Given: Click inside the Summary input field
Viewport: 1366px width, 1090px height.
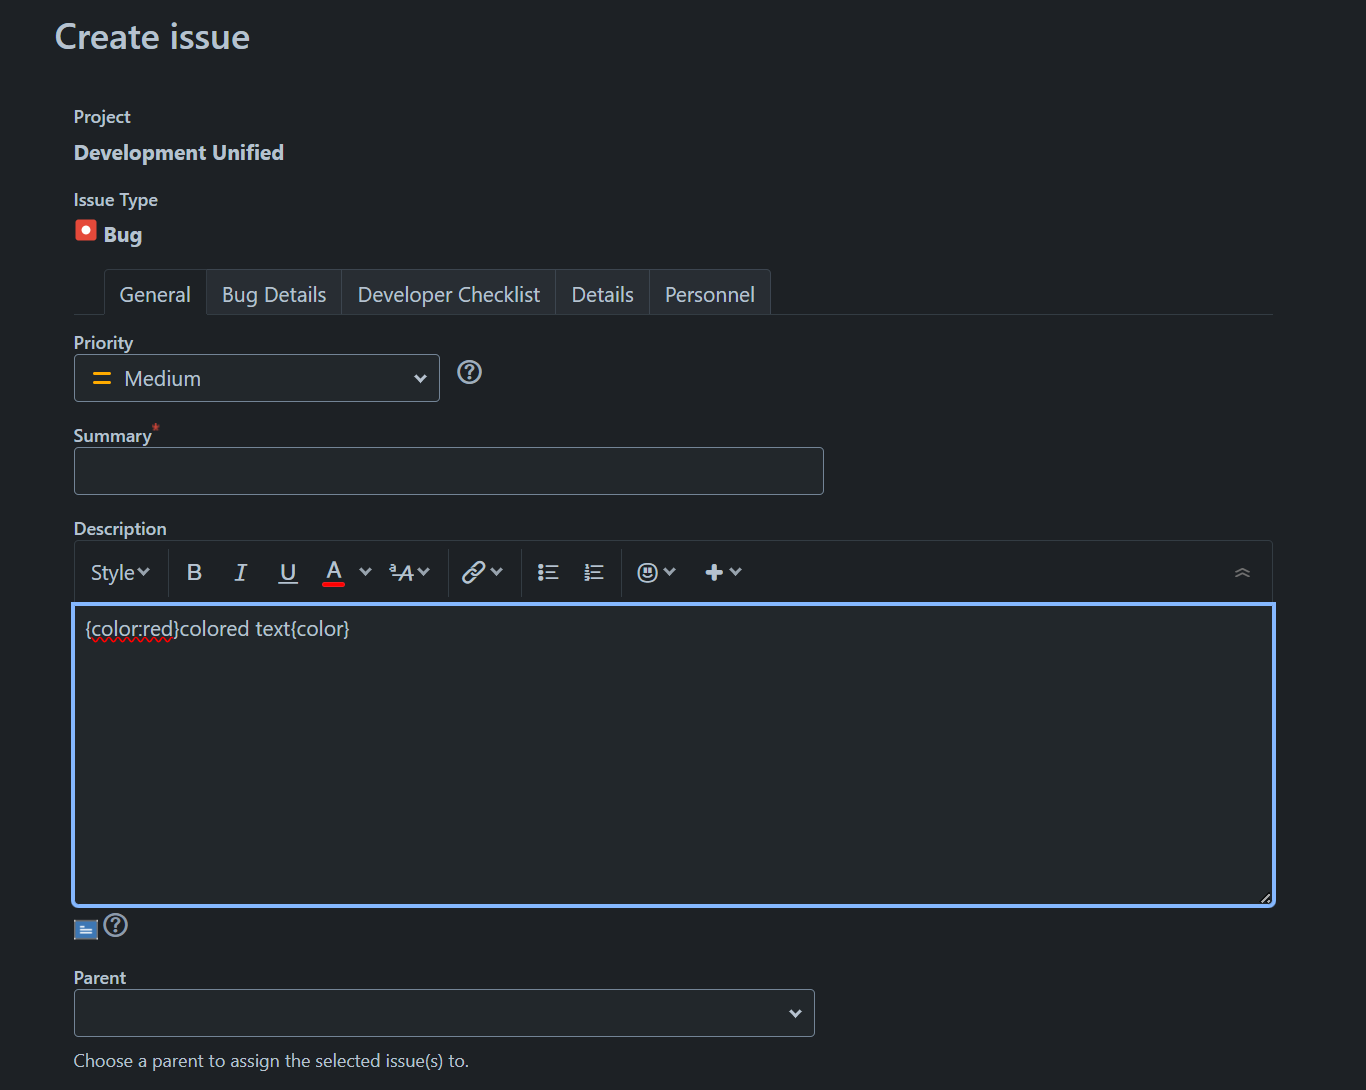Looking at the screenshot, I should [448, 470].
